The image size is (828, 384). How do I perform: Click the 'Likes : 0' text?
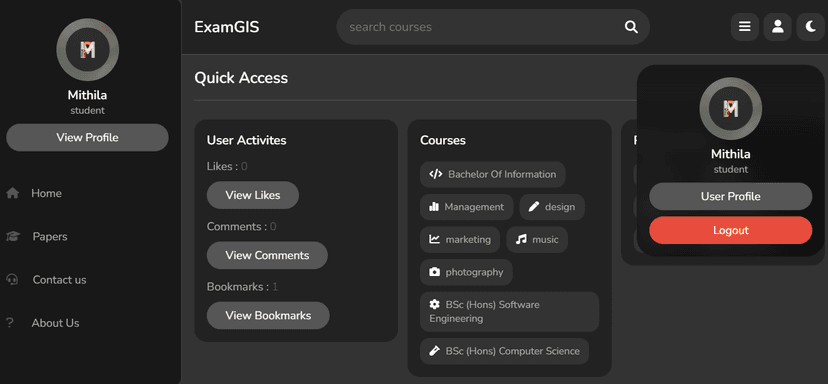(x=227, y=166)
